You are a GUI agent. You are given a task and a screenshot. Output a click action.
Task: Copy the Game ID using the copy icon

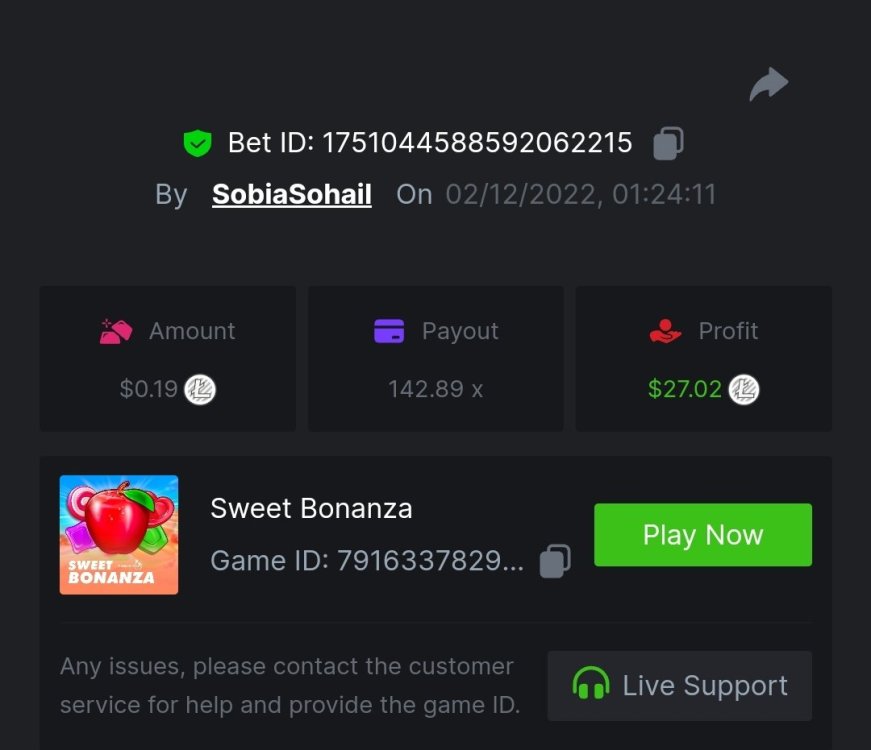[x=555, y=561]
